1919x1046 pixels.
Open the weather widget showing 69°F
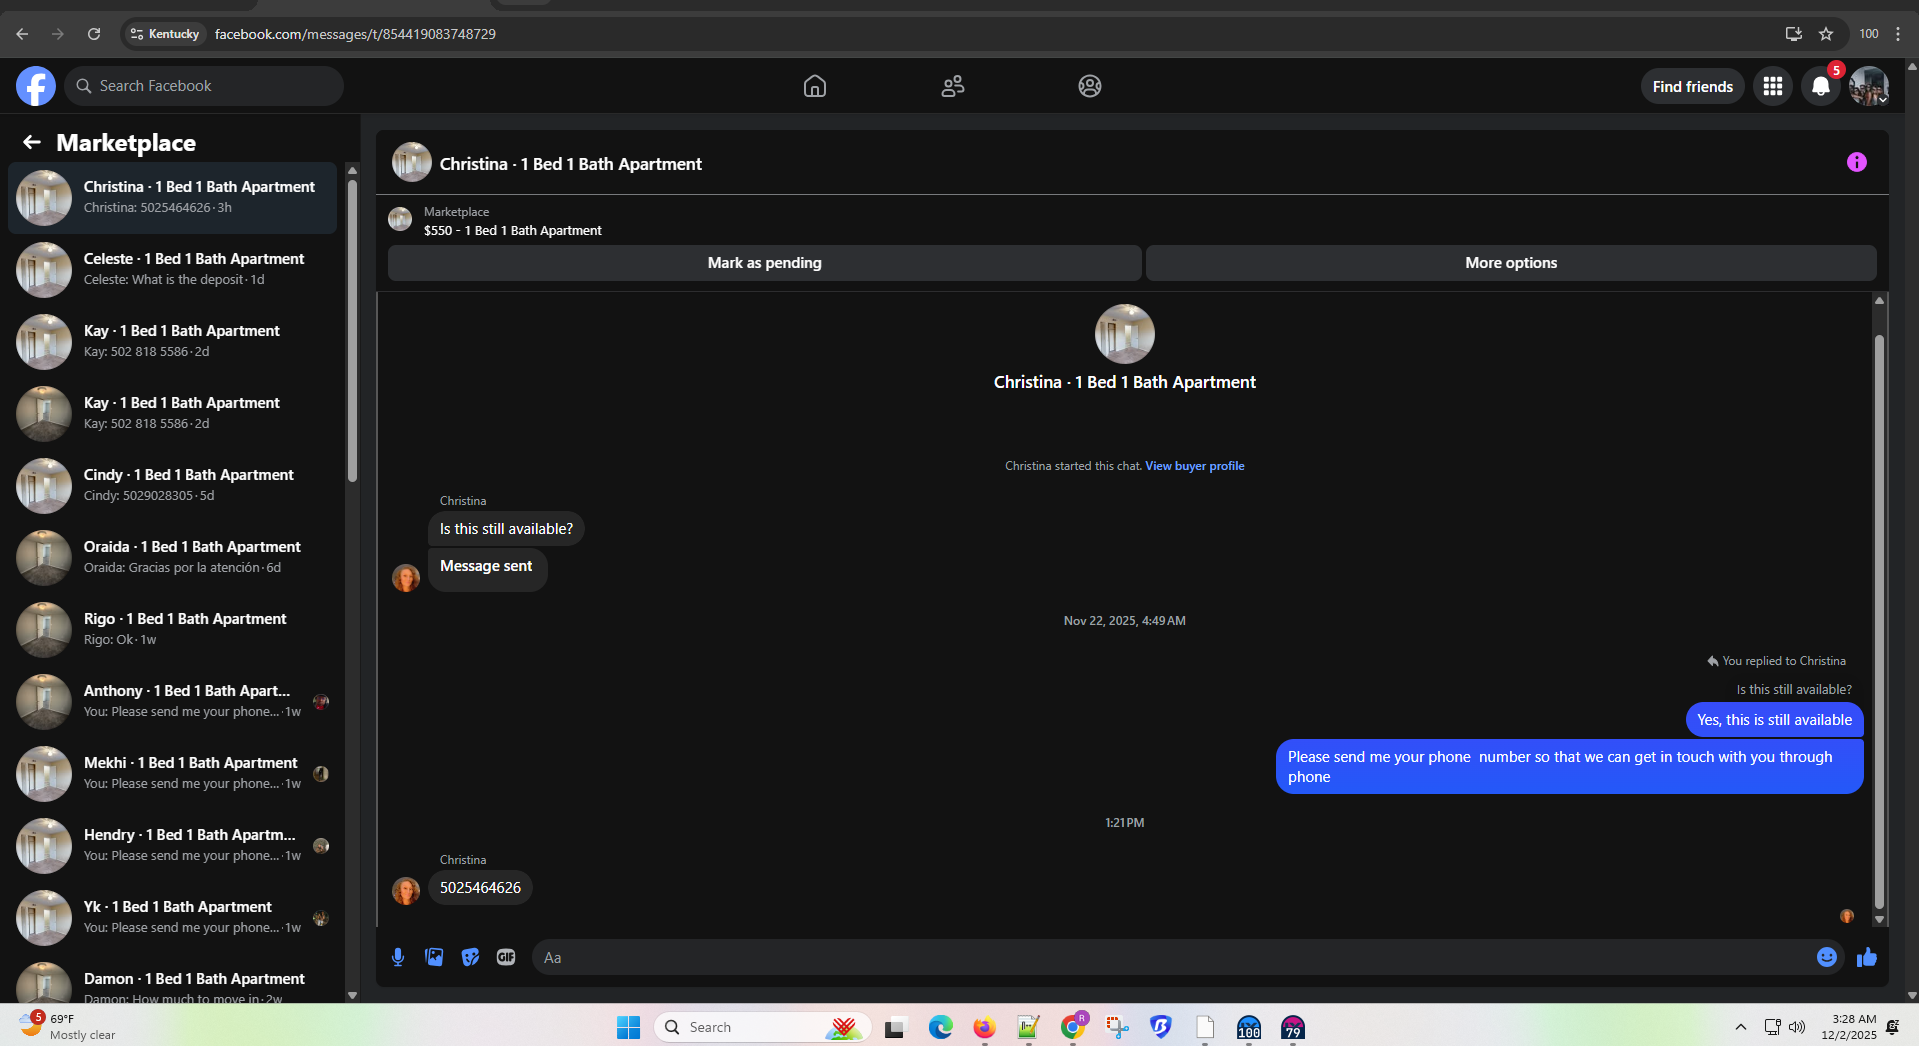pyautogui.click(x=68, y=1026)
